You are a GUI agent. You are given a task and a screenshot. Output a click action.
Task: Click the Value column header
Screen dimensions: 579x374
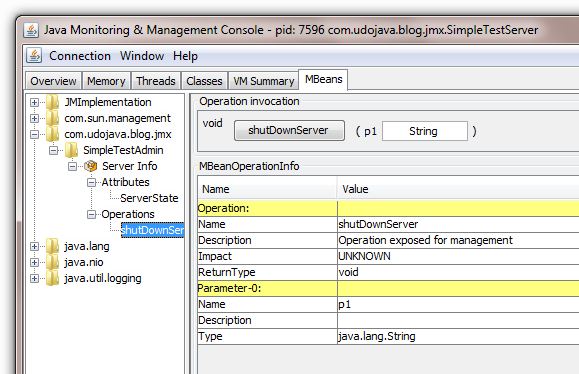[458, 189]
